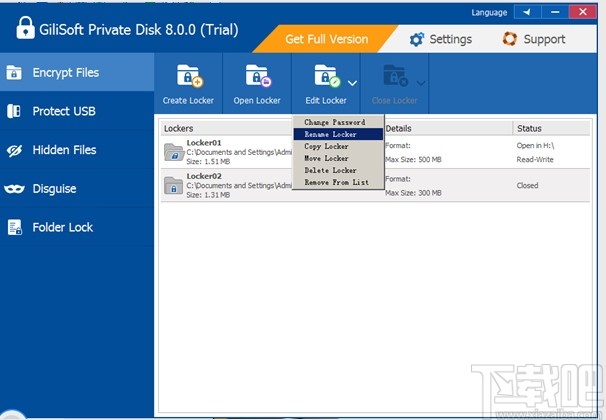Click the Disguise mask icon

14,189
